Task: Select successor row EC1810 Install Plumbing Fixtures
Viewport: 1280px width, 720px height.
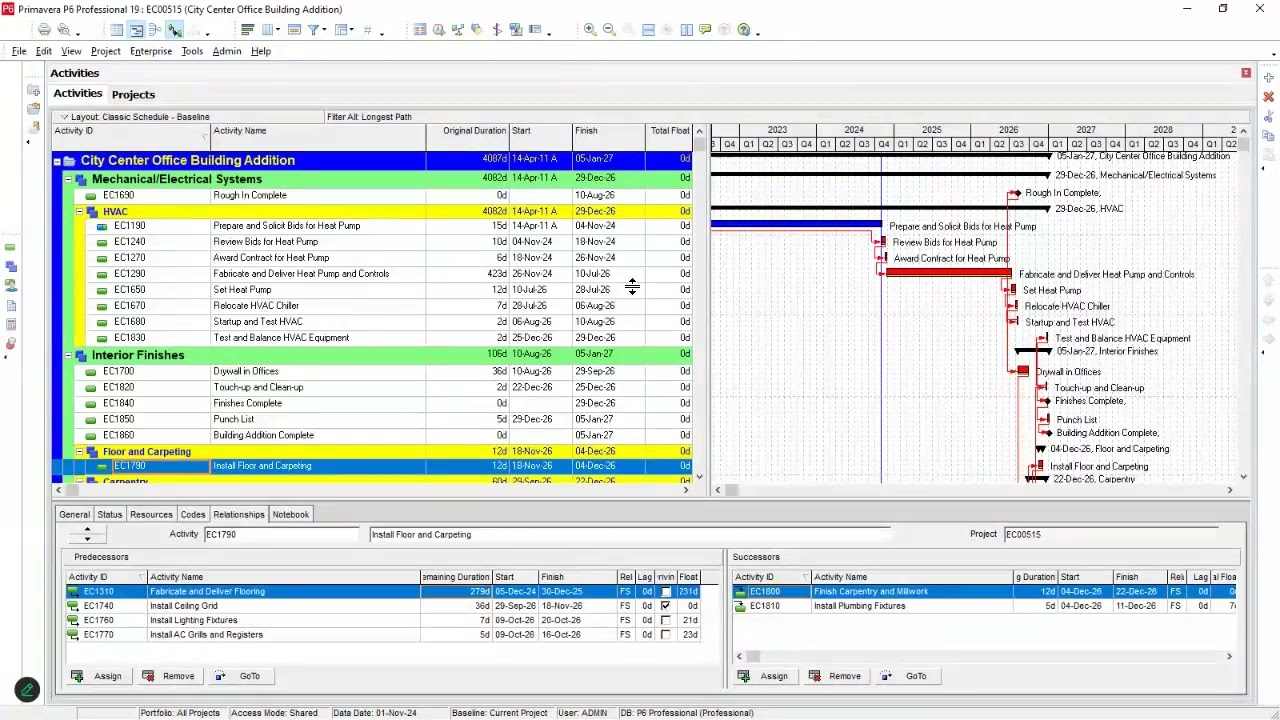Action: [x=985, y=606]
